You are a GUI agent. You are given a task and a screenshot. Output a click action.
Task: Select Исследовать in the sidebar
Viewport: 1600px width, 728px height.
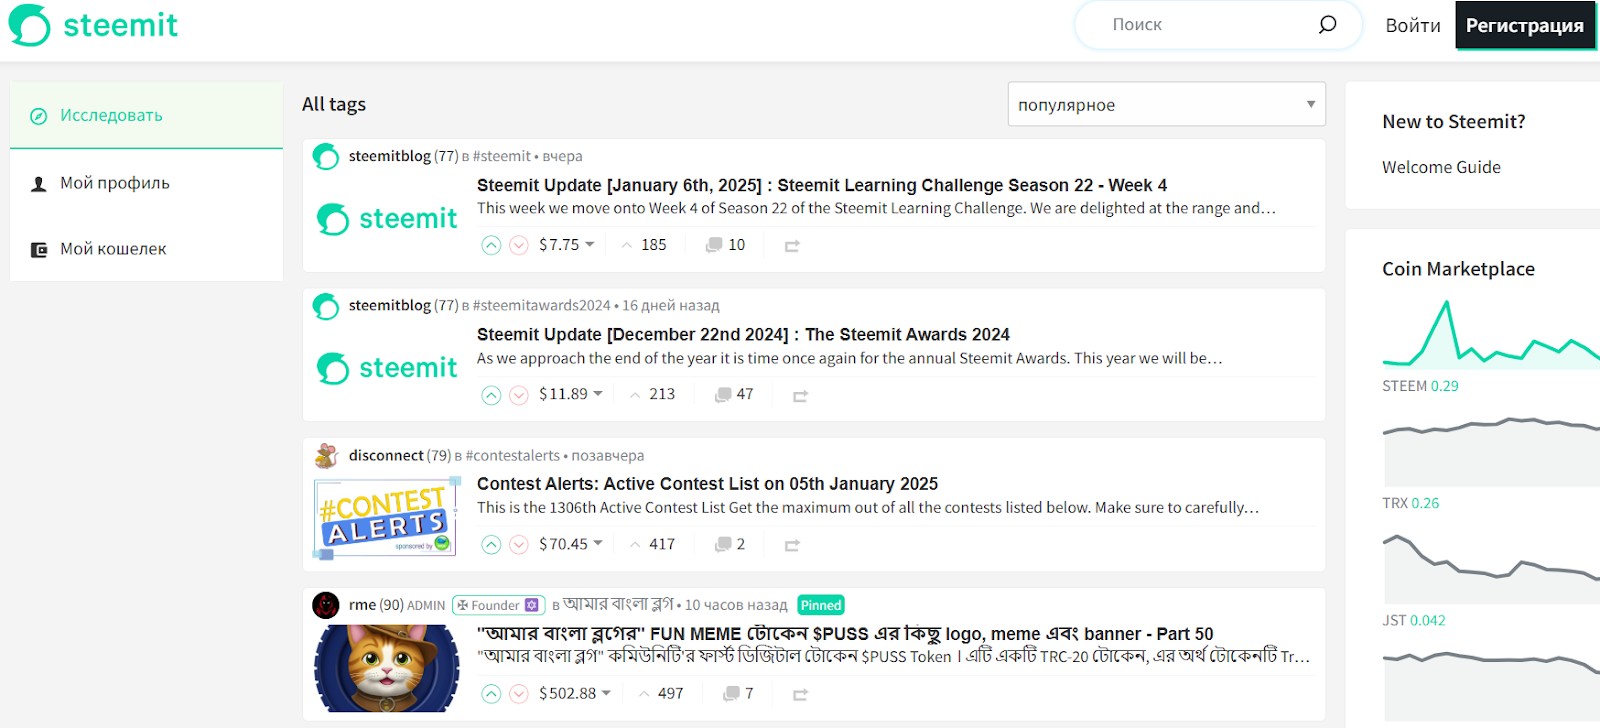coord(146,116)
